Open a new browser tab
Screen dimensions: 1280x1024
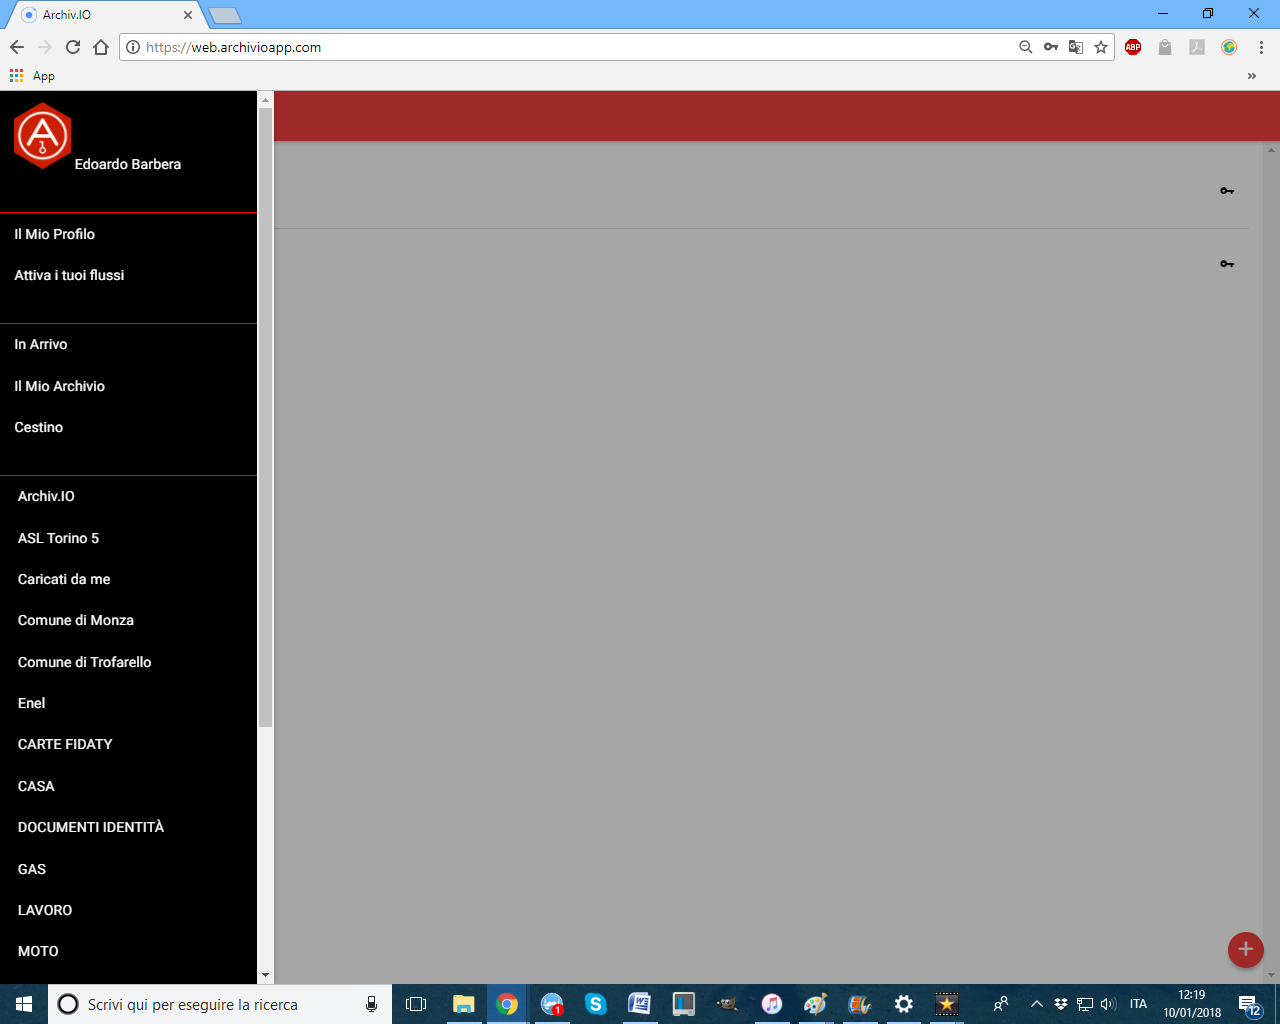pyautogui.click(x=225, y=15)
